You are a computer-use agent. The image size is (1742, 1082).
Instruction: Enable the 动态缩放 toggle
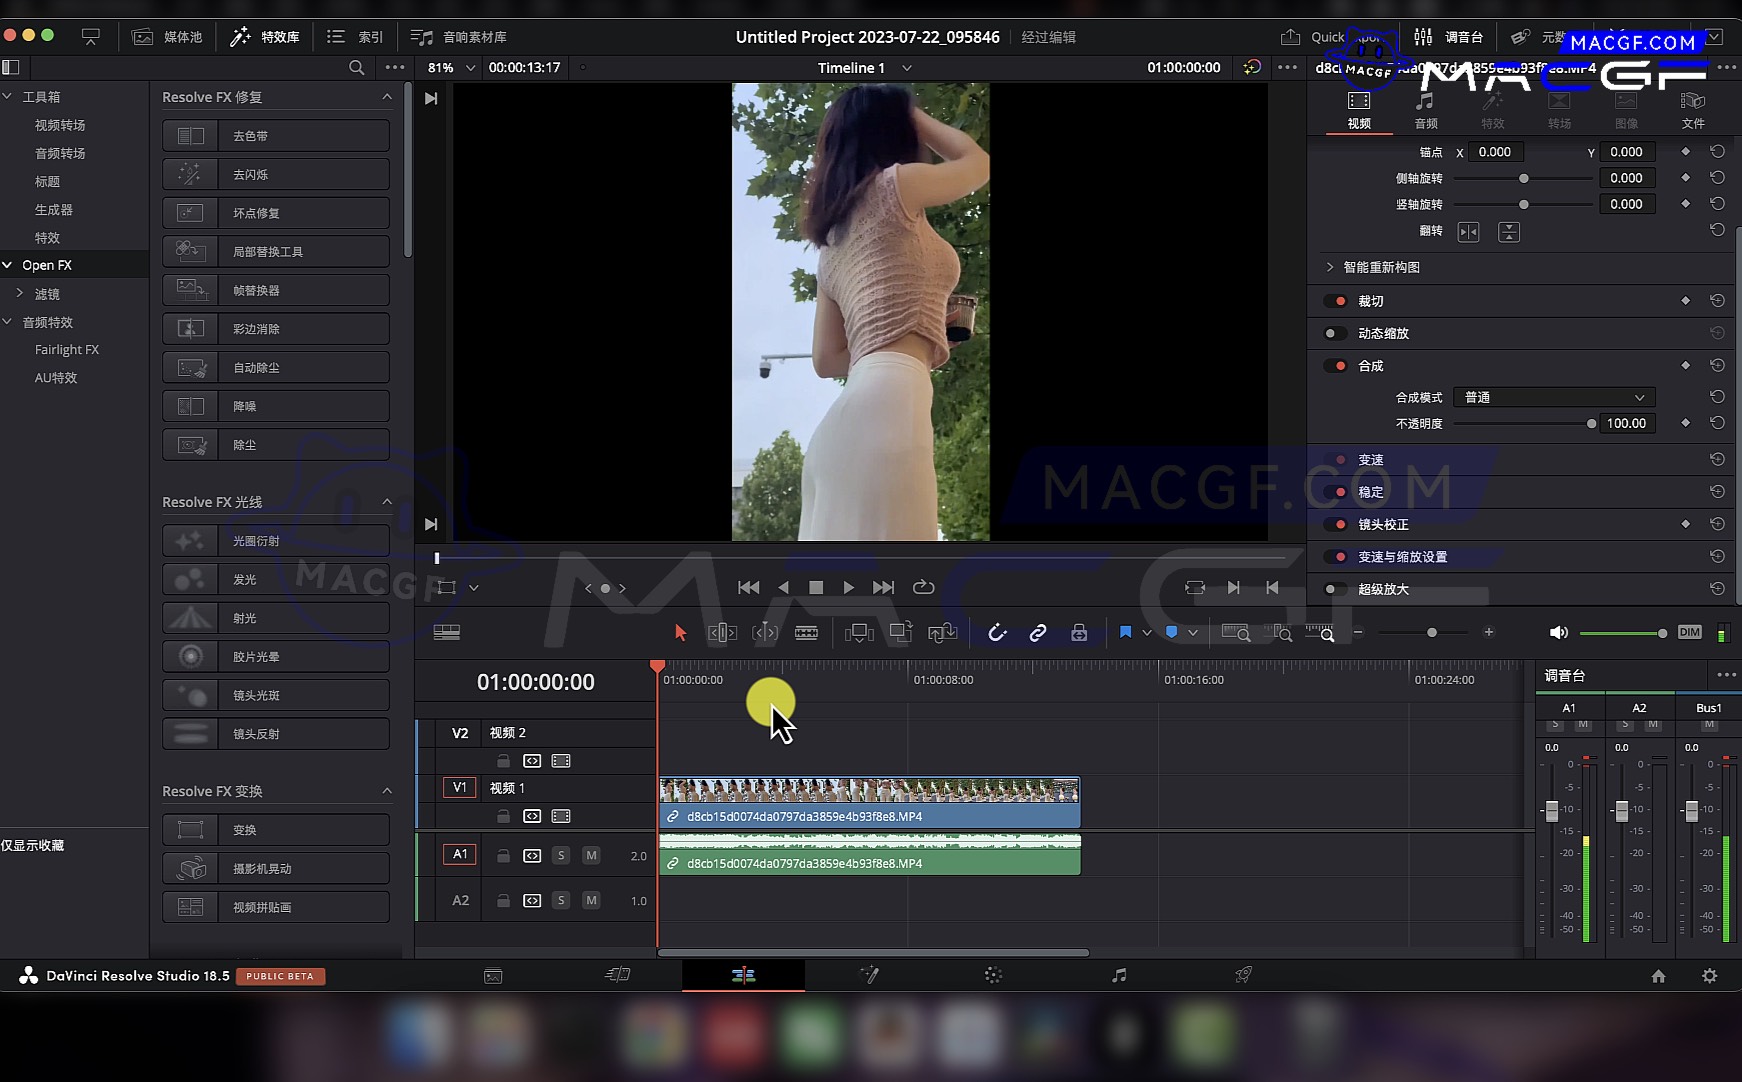click(x=1335, y=334)
